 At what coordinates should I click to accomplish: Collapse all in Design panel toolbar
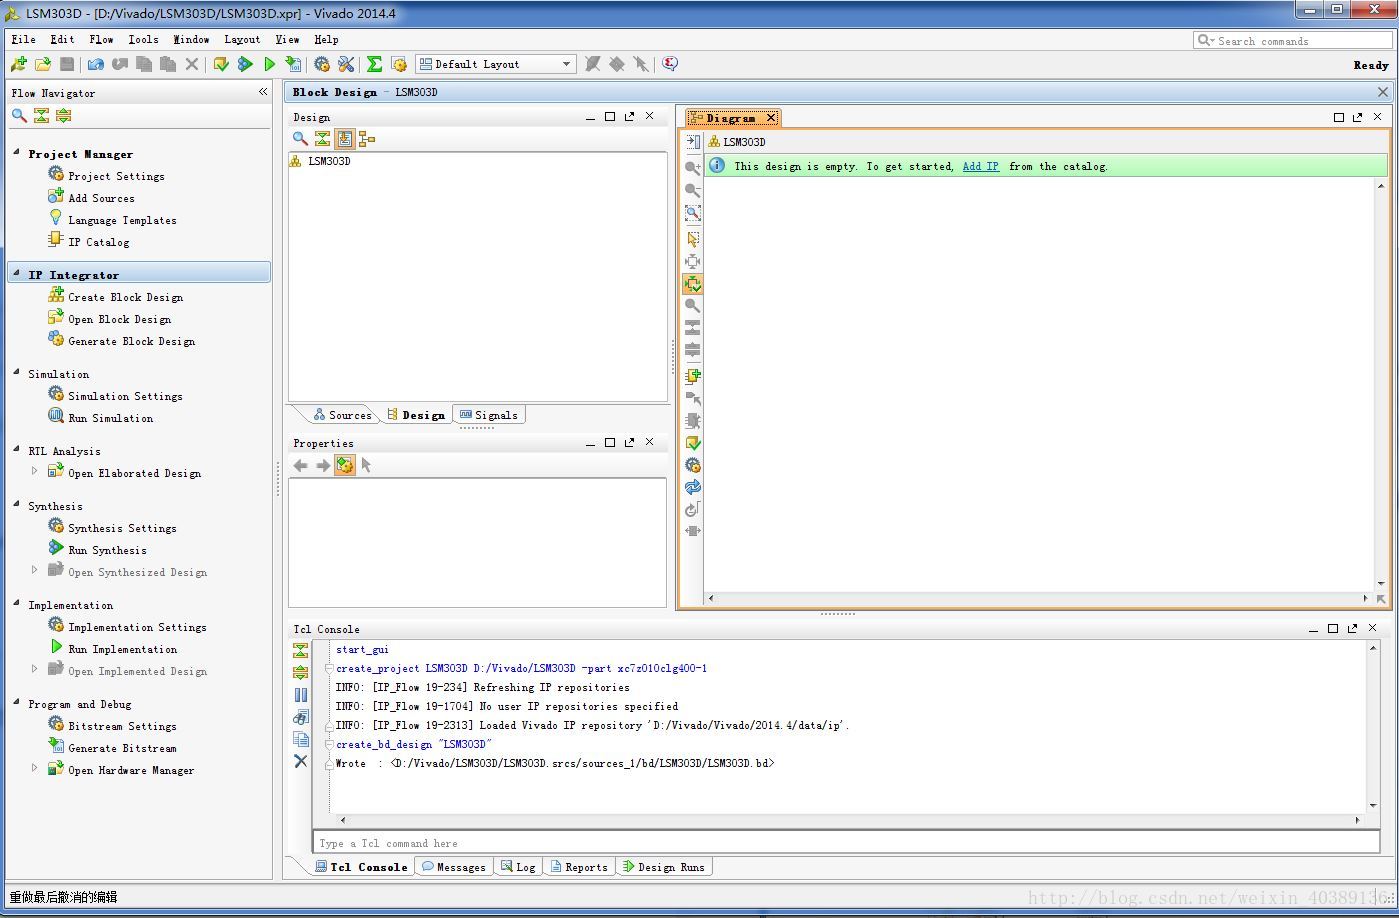point(322,139)
